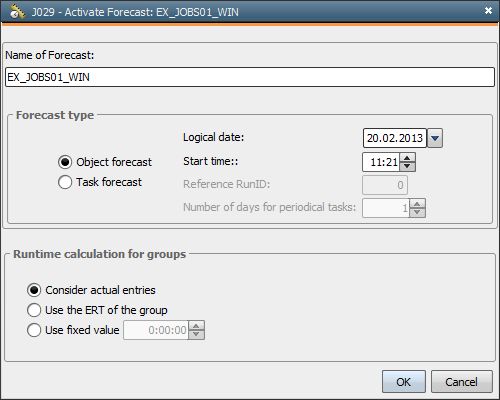Decrease Start time with down arrow
Image resolution: width=500 pixels, height=400 pixels.
pos(407,166)
